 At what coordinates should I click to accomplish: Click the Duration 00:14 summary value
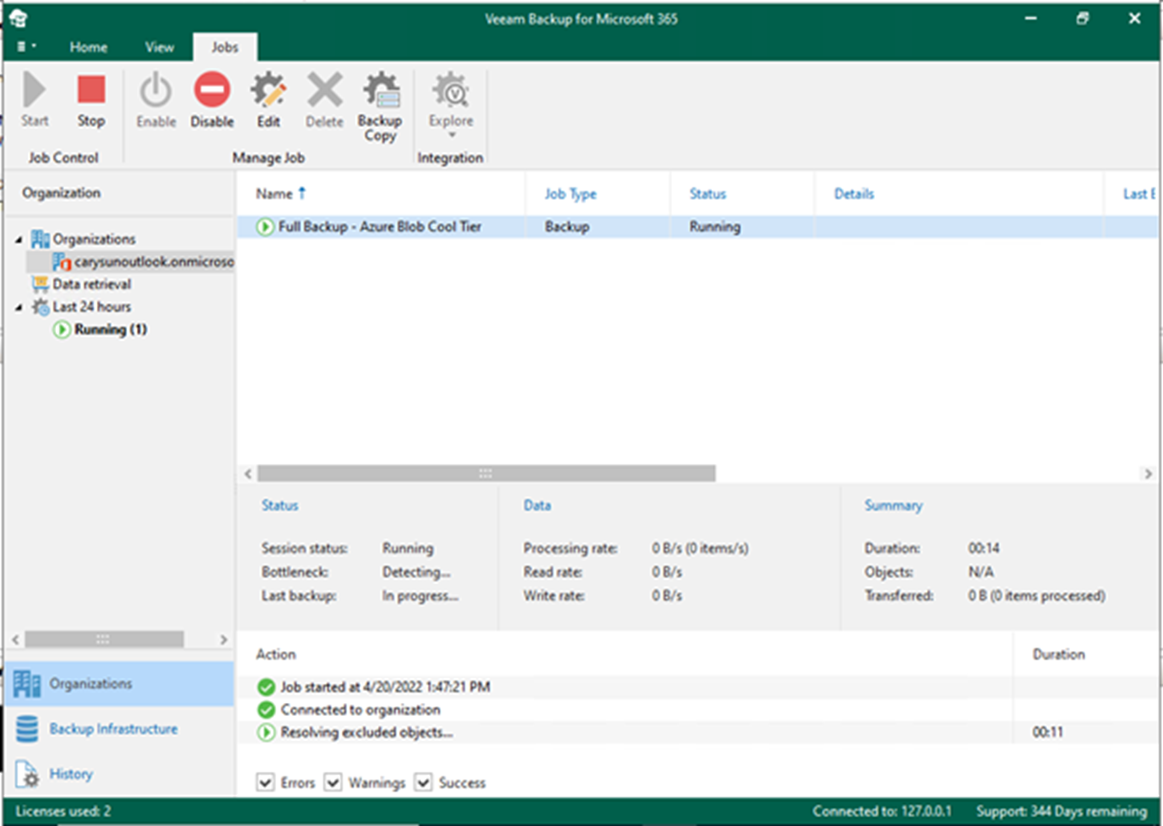coord(984,548)
